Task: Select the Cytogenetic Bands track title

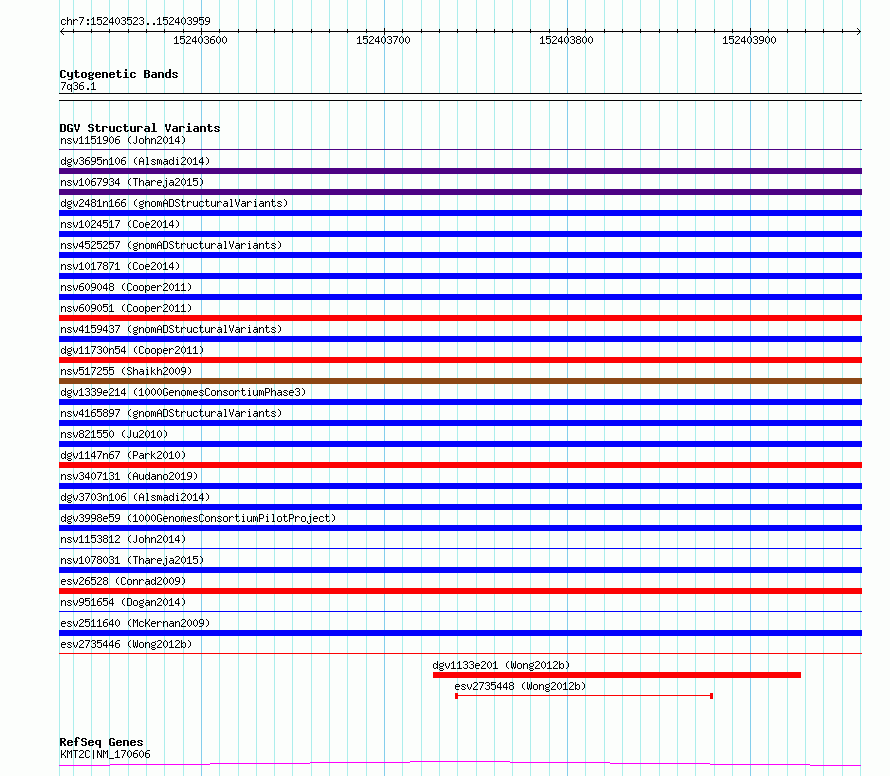Action: (x=119, y=74)
